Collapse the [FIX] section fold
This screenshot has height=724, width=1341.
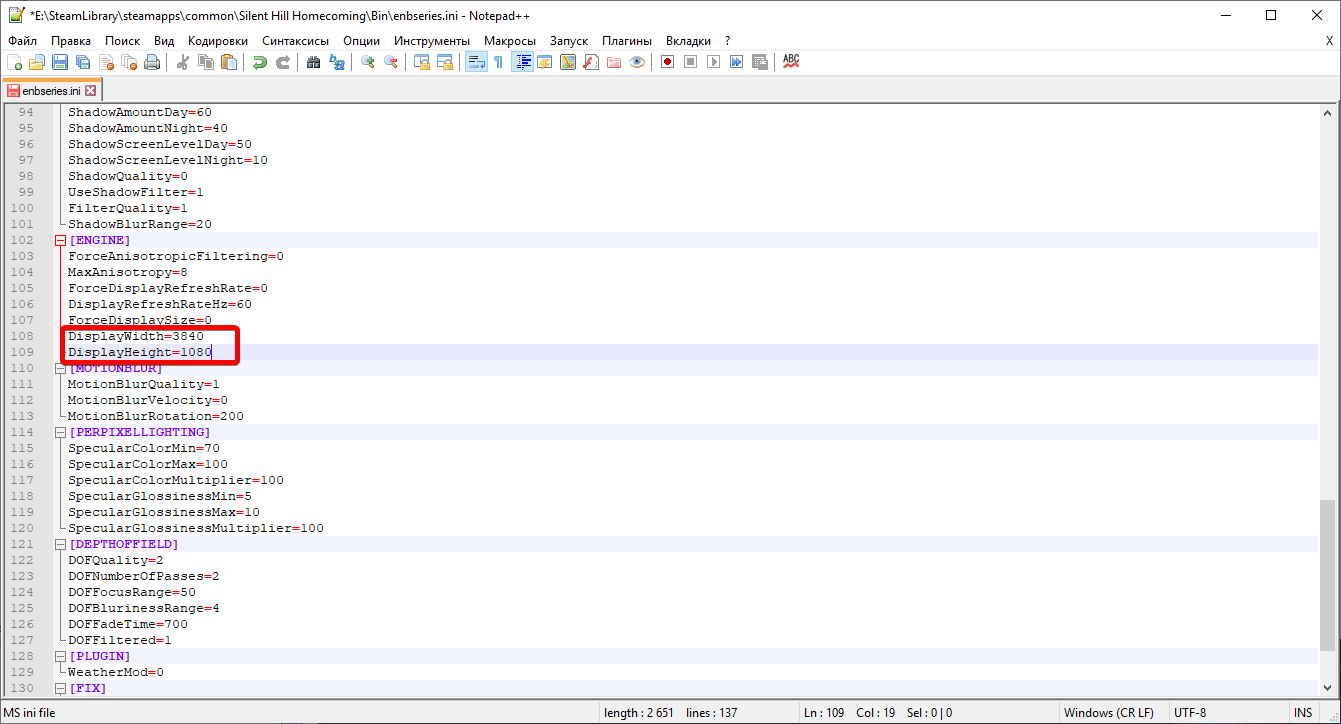59,688
